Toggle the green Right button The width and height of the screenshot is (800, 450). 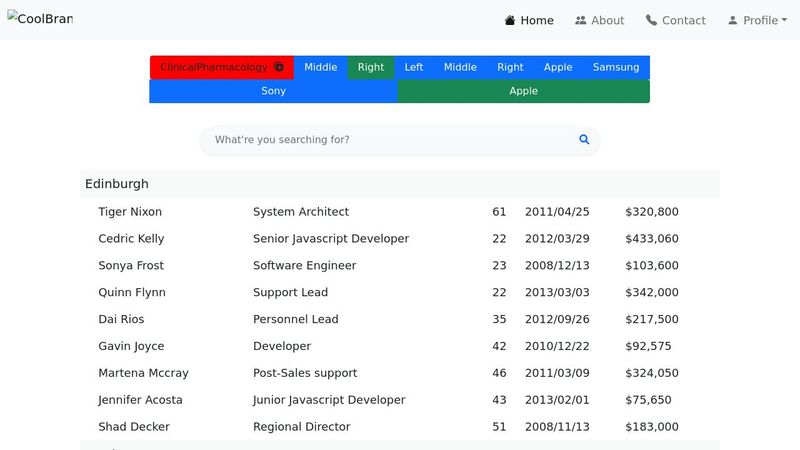coord(371,68)
